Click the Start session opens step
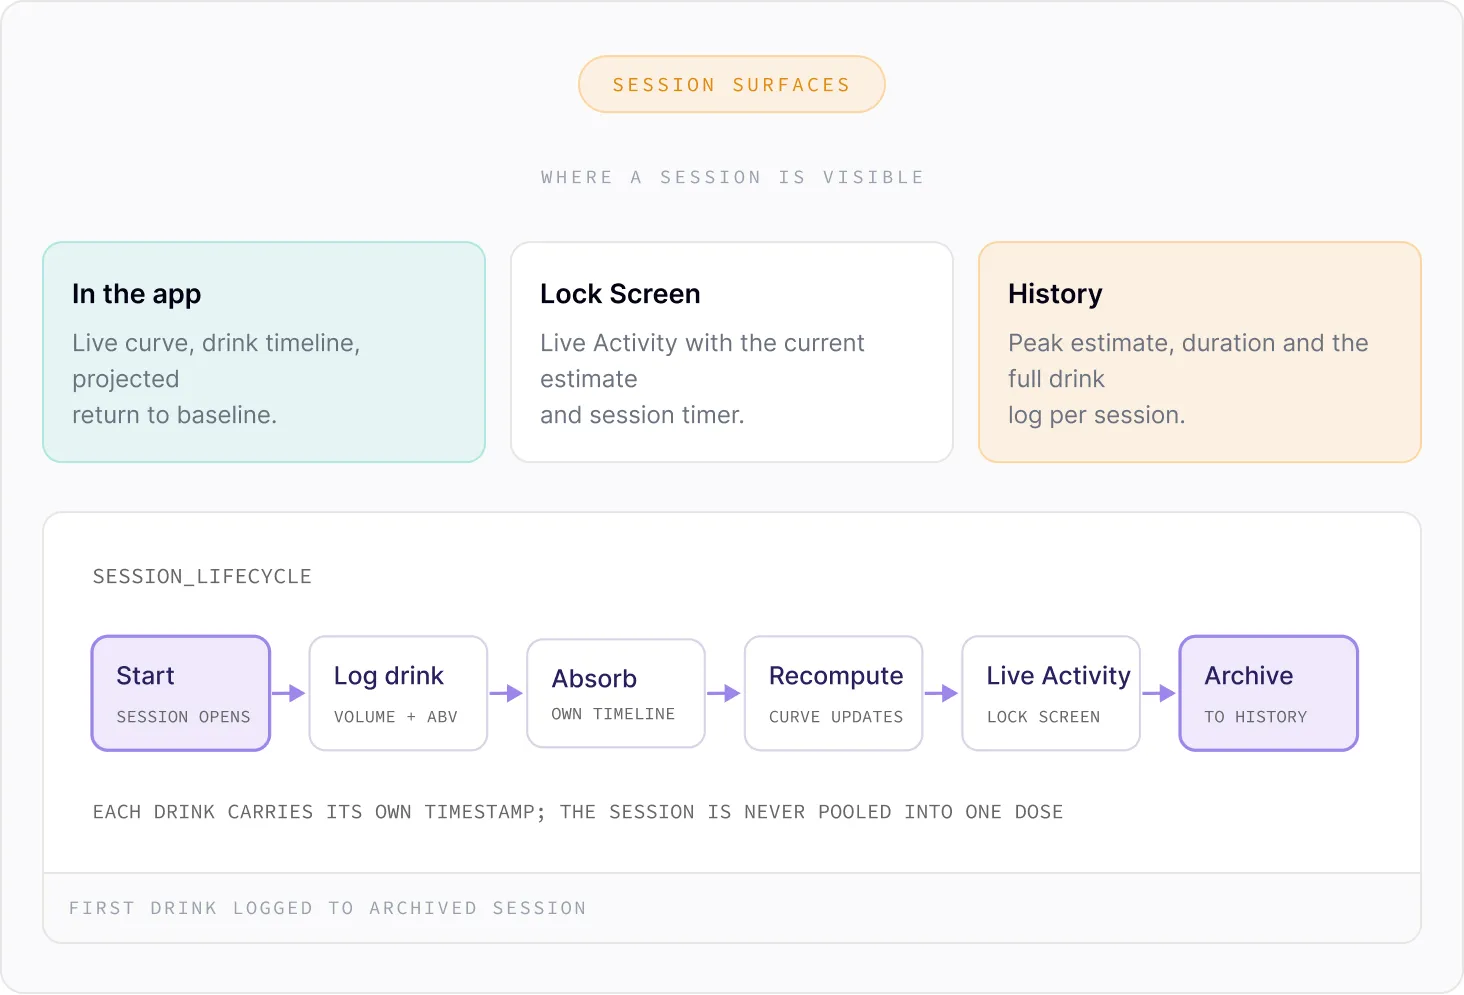This screenshot has height=995, width=1464. 181,693
